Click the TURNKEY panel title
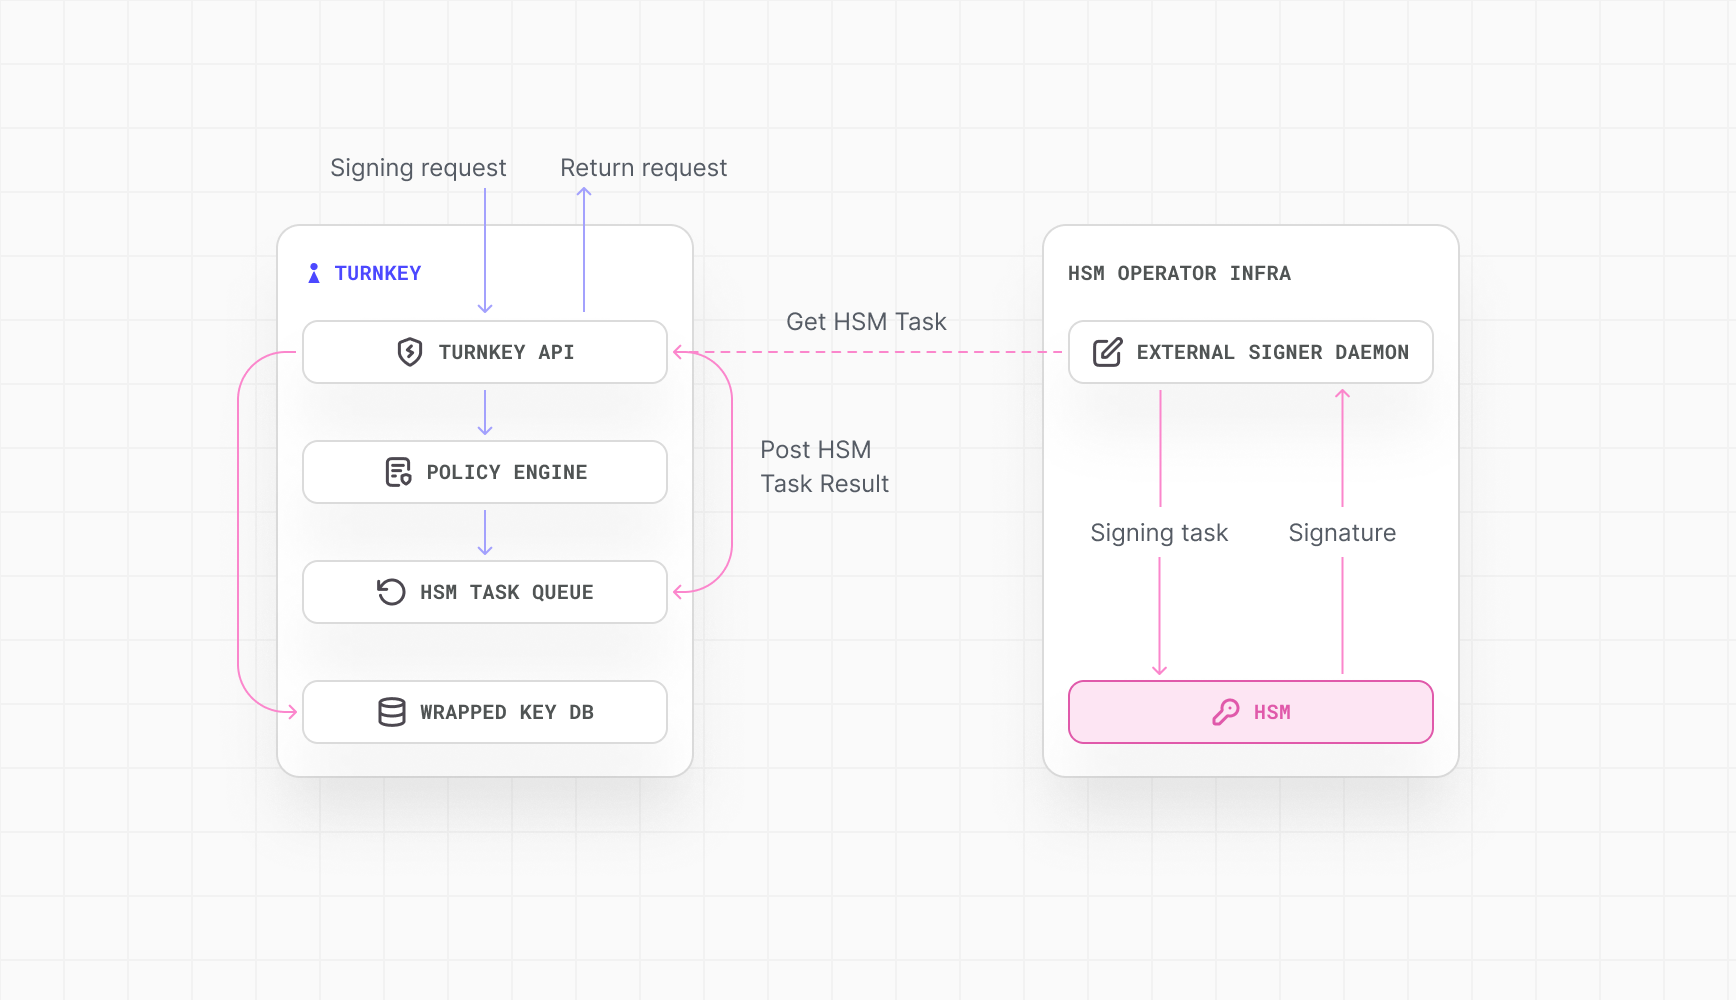1736x1000 pixels. coord(378,273)
